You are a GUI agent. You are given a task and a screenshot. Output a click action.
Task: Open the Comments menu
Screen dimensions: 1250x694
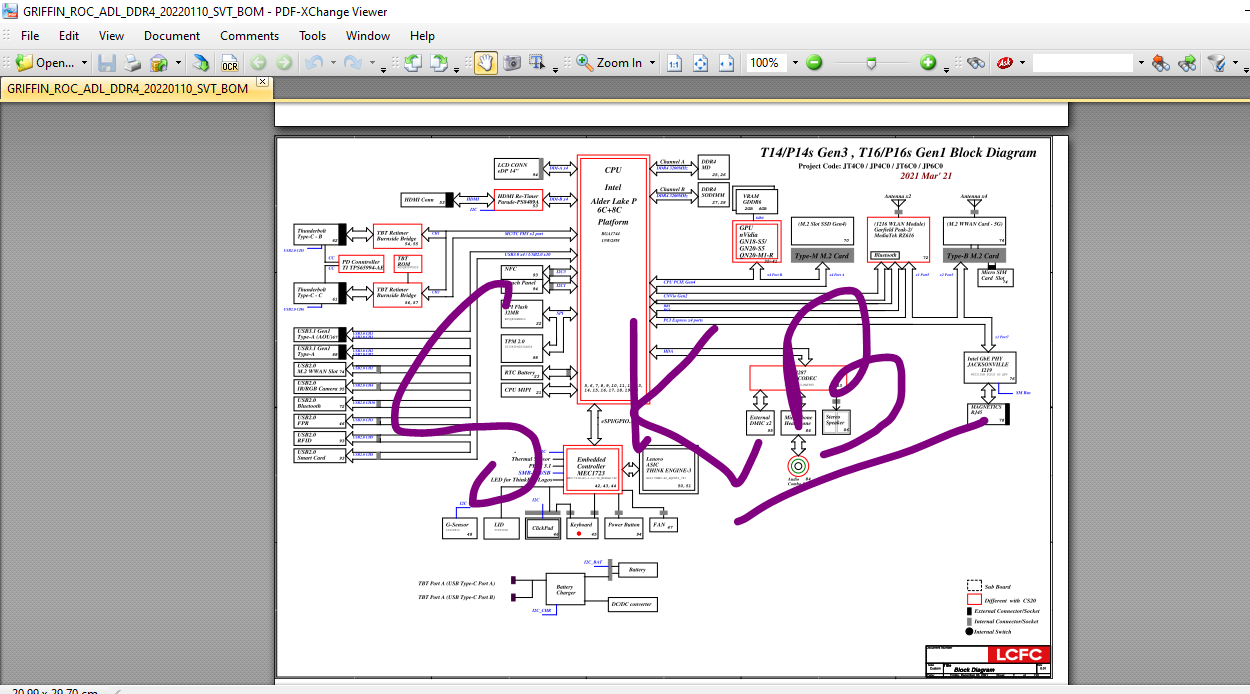[x=250, y=35]
